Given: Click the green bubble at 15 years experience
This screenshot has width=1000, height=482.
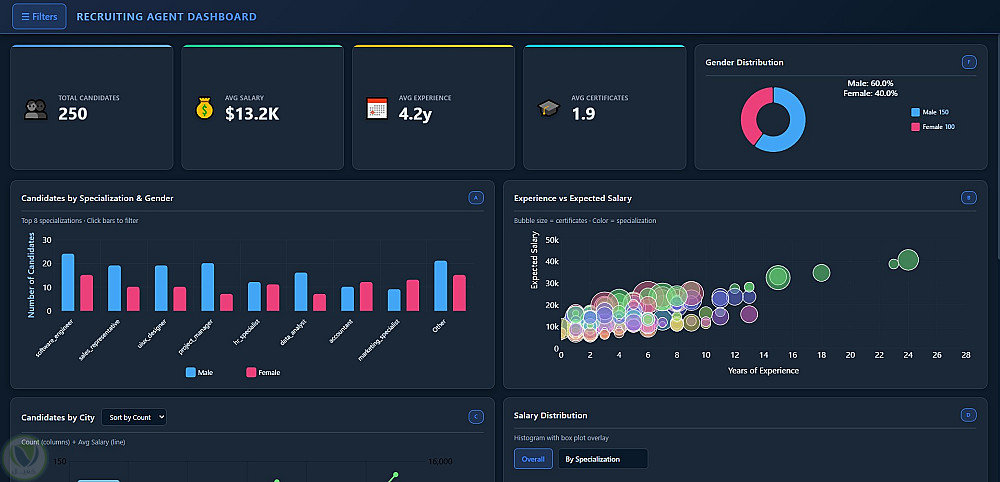Looking at the screenshot, I should click(x=778, y=277).
